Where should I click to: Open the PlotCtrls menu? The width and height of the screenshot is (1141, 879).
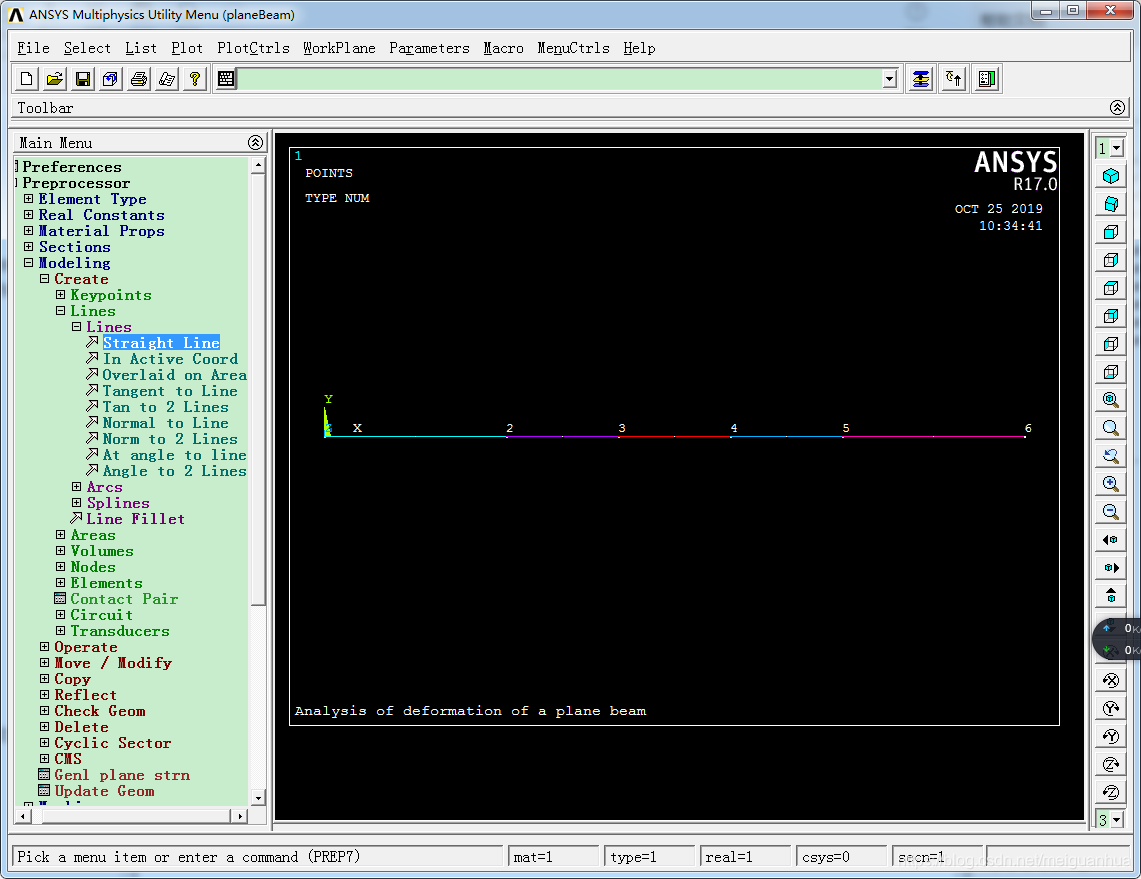(x=253, y=48)
